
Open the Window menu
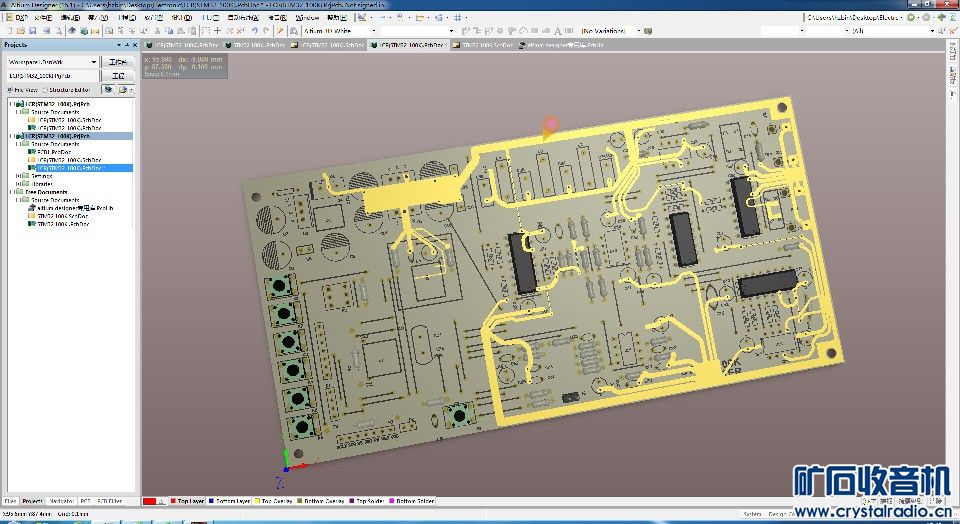pyautogui.click(x=308, y=18)
